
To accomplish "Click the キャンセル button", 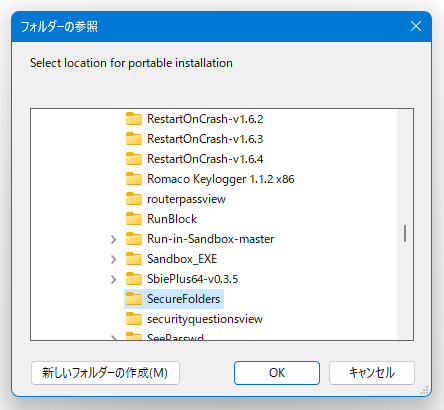I will click(x=372, y=373).
